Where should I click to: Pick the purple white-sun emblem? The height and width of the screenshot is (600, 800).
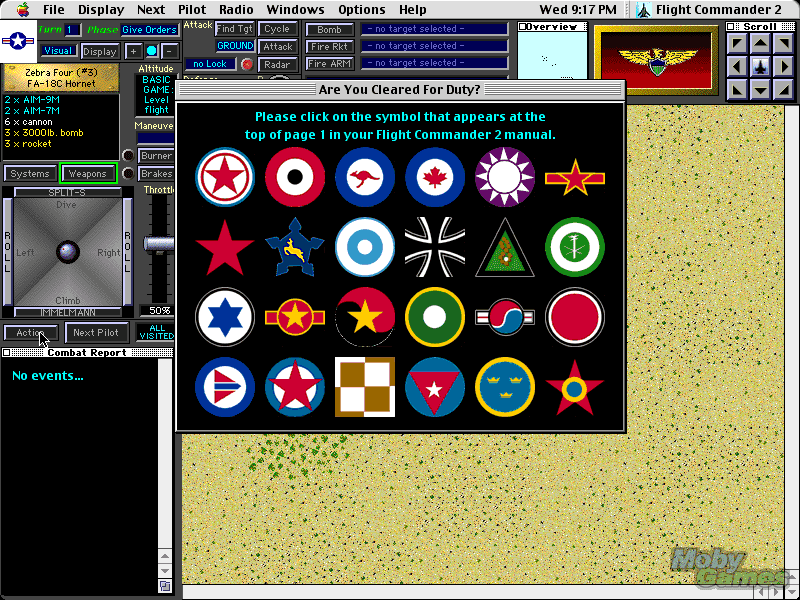[x=505, y=177]
